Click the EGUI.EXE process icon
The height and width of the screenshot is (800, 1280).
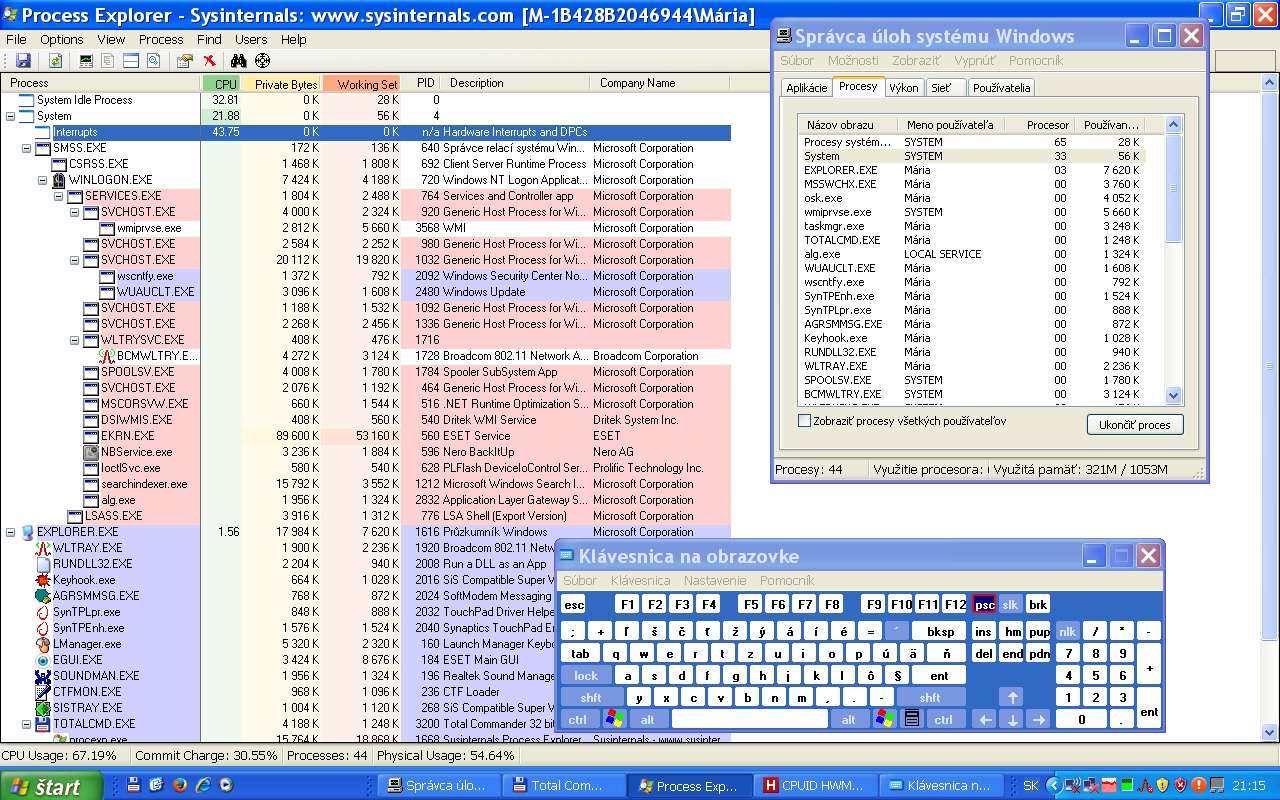[x=43, y=660]
